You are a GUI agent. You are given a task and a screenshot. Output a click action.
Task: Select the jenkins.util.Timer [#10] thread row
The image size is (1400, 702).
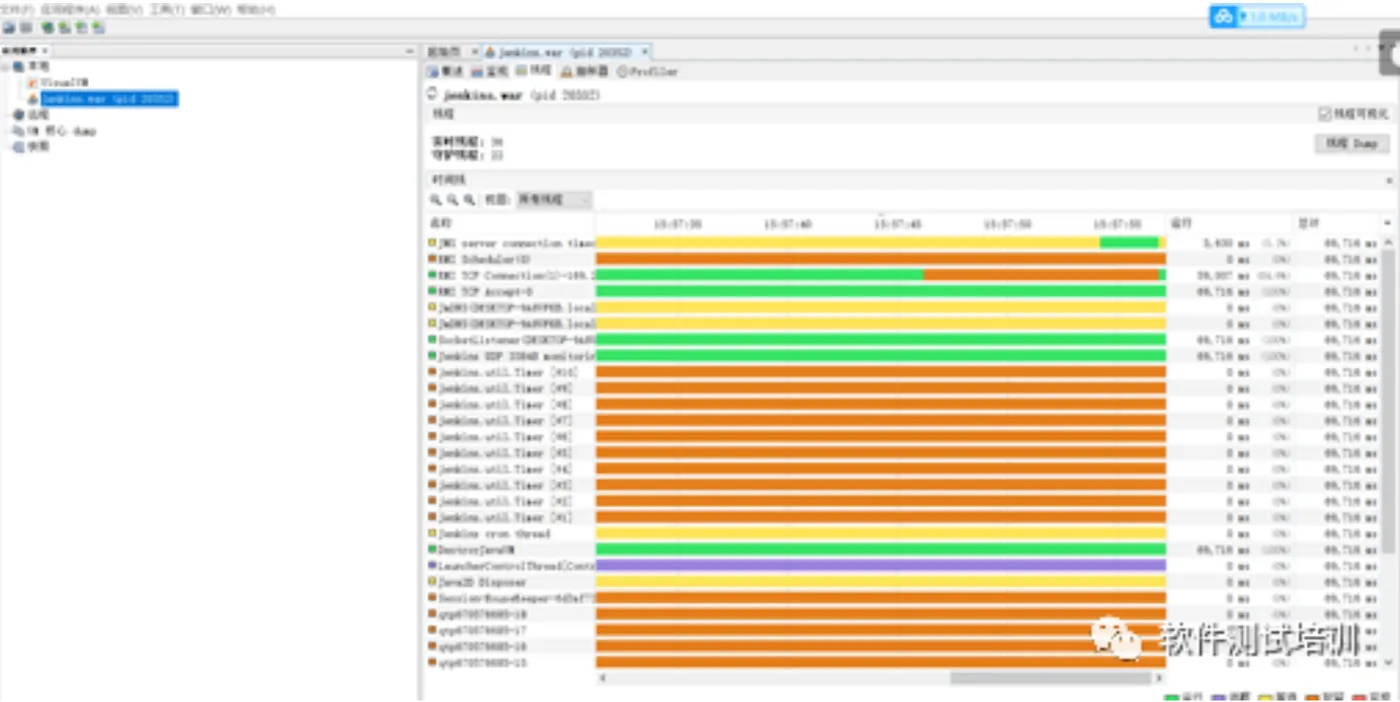pyautogui.click(x=904, y=372)
